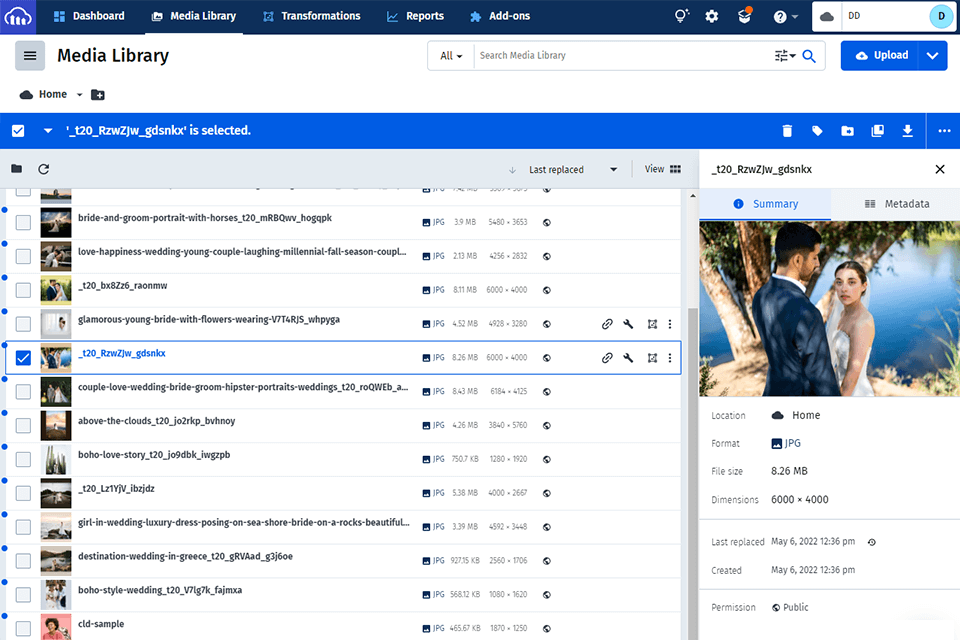This screenshot has height=640, width=960.
Task: Click the Upload button
Action: (x=880, y=56)
